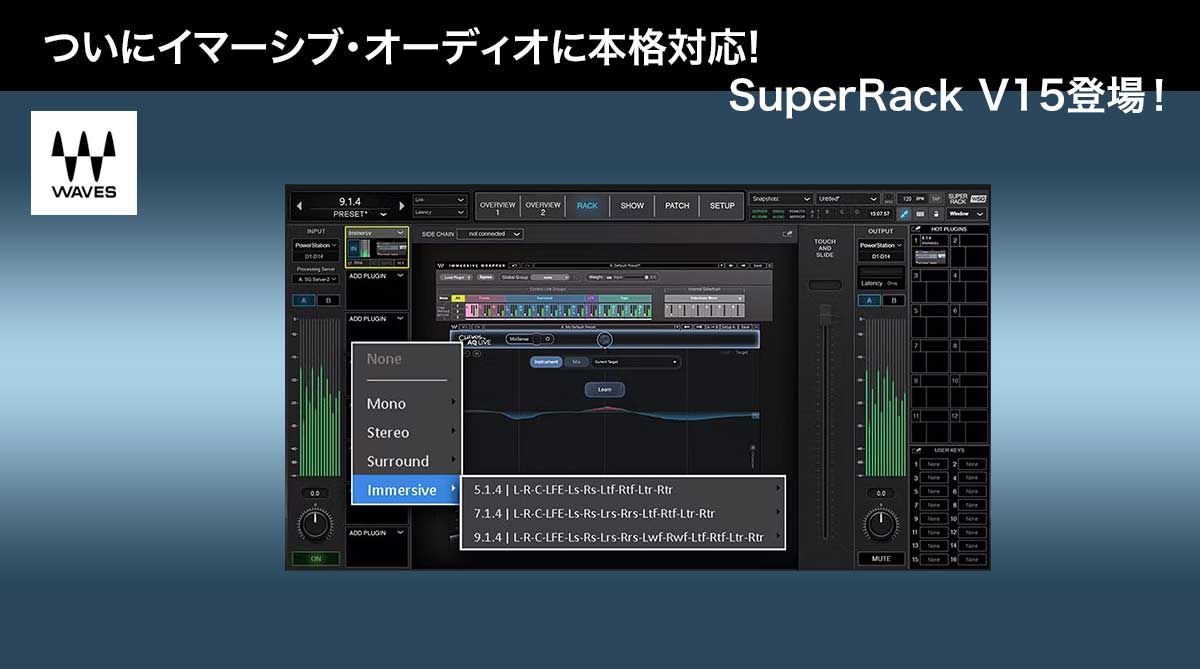This screenshot has height=669, width=1200.
Task: Select the 9.1.4 immersive format
Action: (x=623, y=537)
